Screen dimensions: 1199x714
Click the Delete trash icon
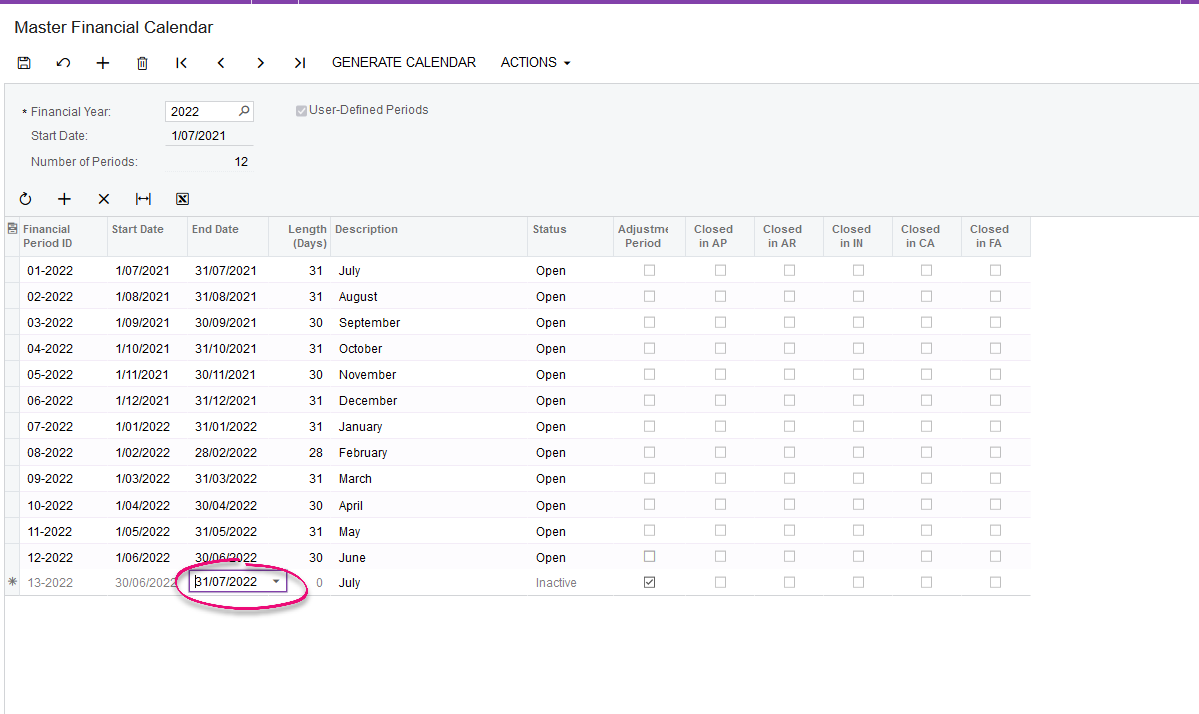coord(142,63)
